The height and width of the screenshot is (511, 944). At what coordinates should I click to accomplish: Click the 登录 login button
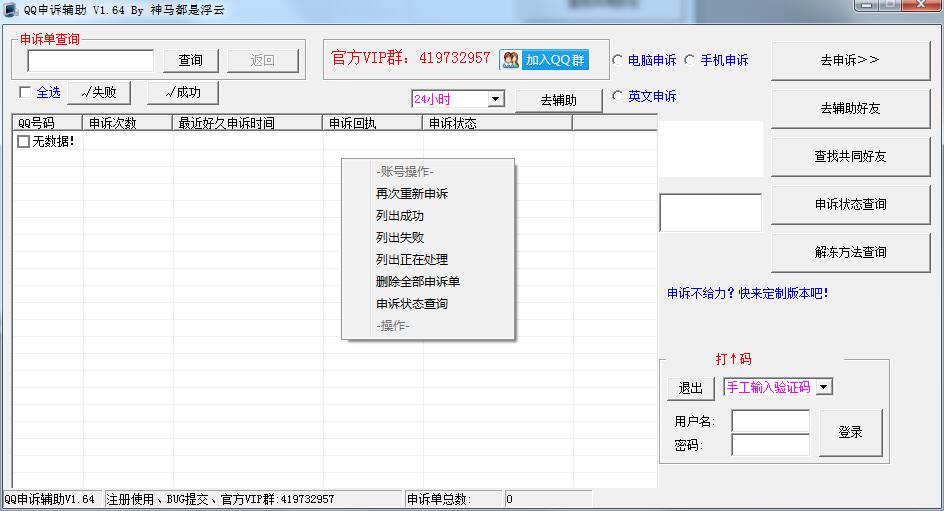(850, 432)
